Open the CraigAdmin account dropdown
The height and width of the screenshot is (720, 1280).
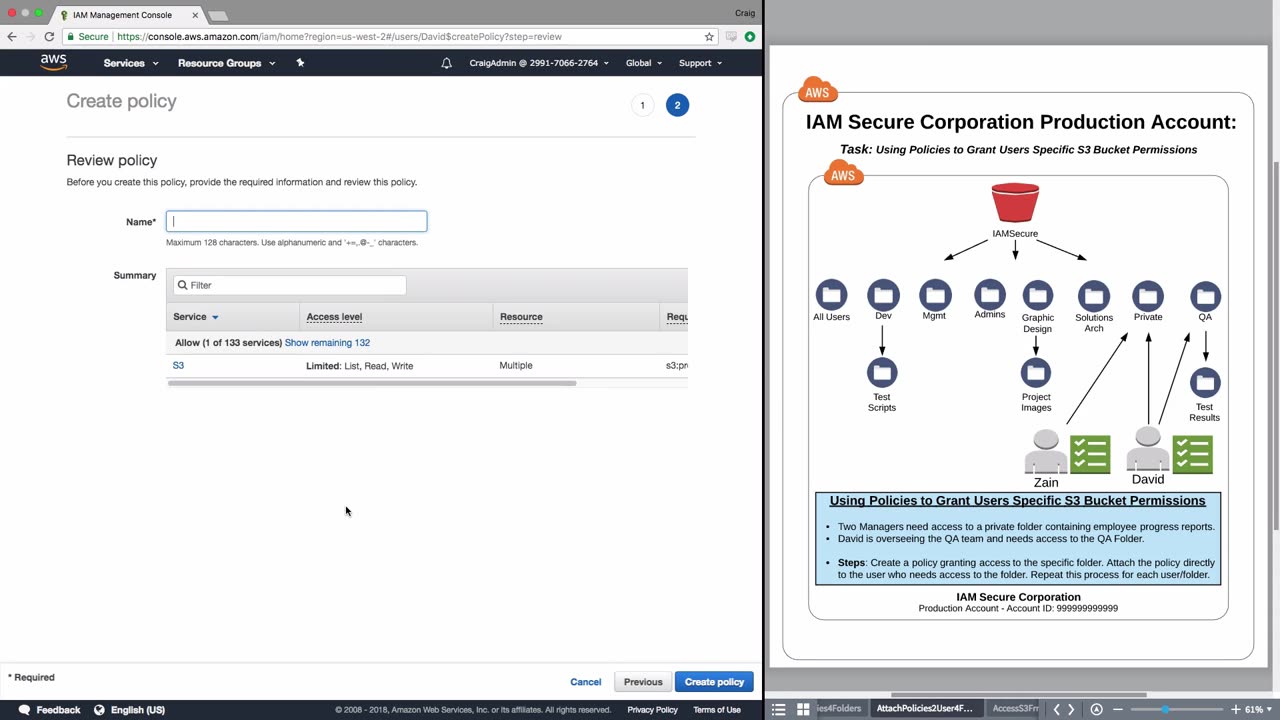[539, 63]
